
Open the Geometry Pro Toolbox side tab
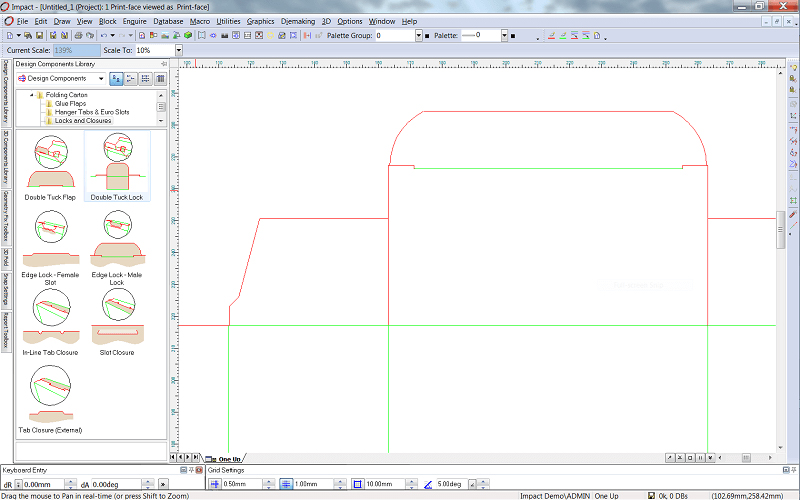(x=6, y=215)
